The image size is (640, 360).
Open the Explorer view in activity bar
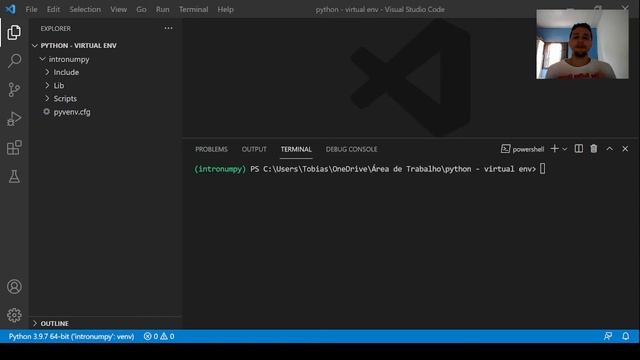[x=14, y=32]
